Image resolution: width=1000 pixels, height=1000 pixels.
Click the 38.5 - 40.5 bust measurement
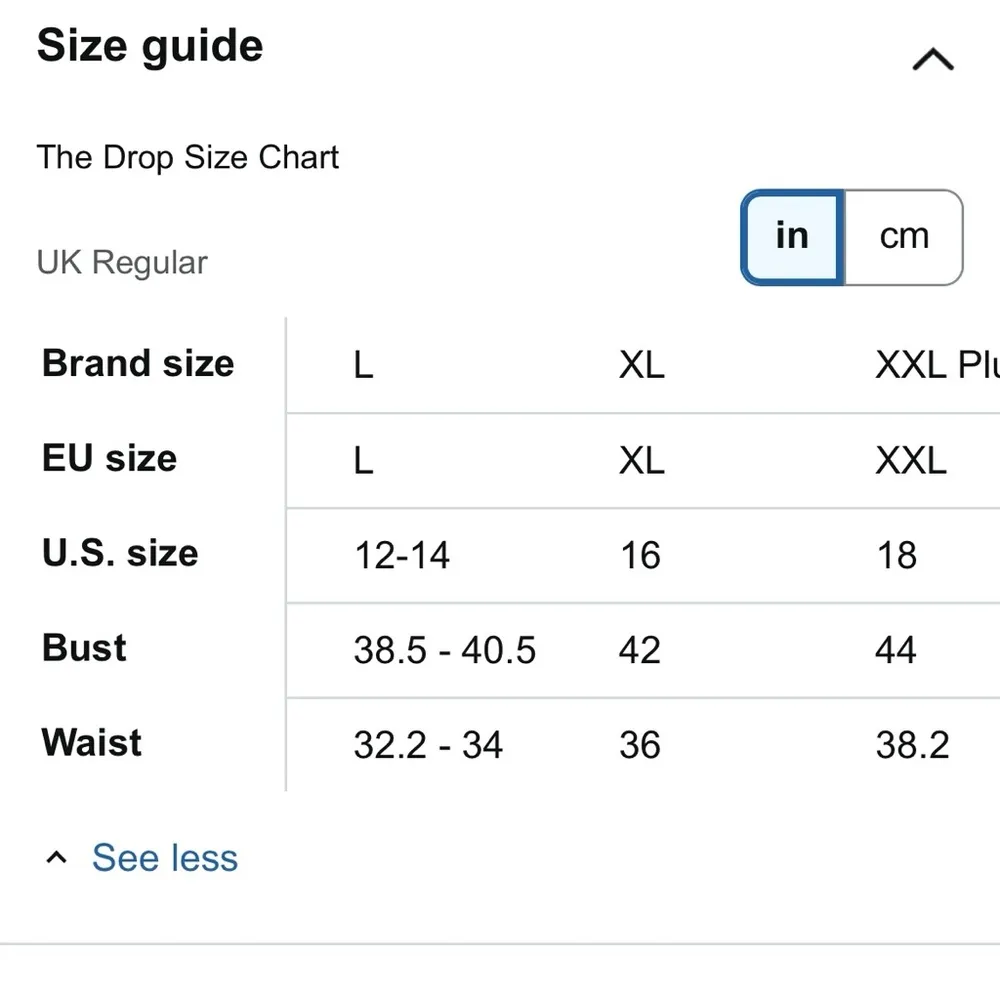click(445, 651)
